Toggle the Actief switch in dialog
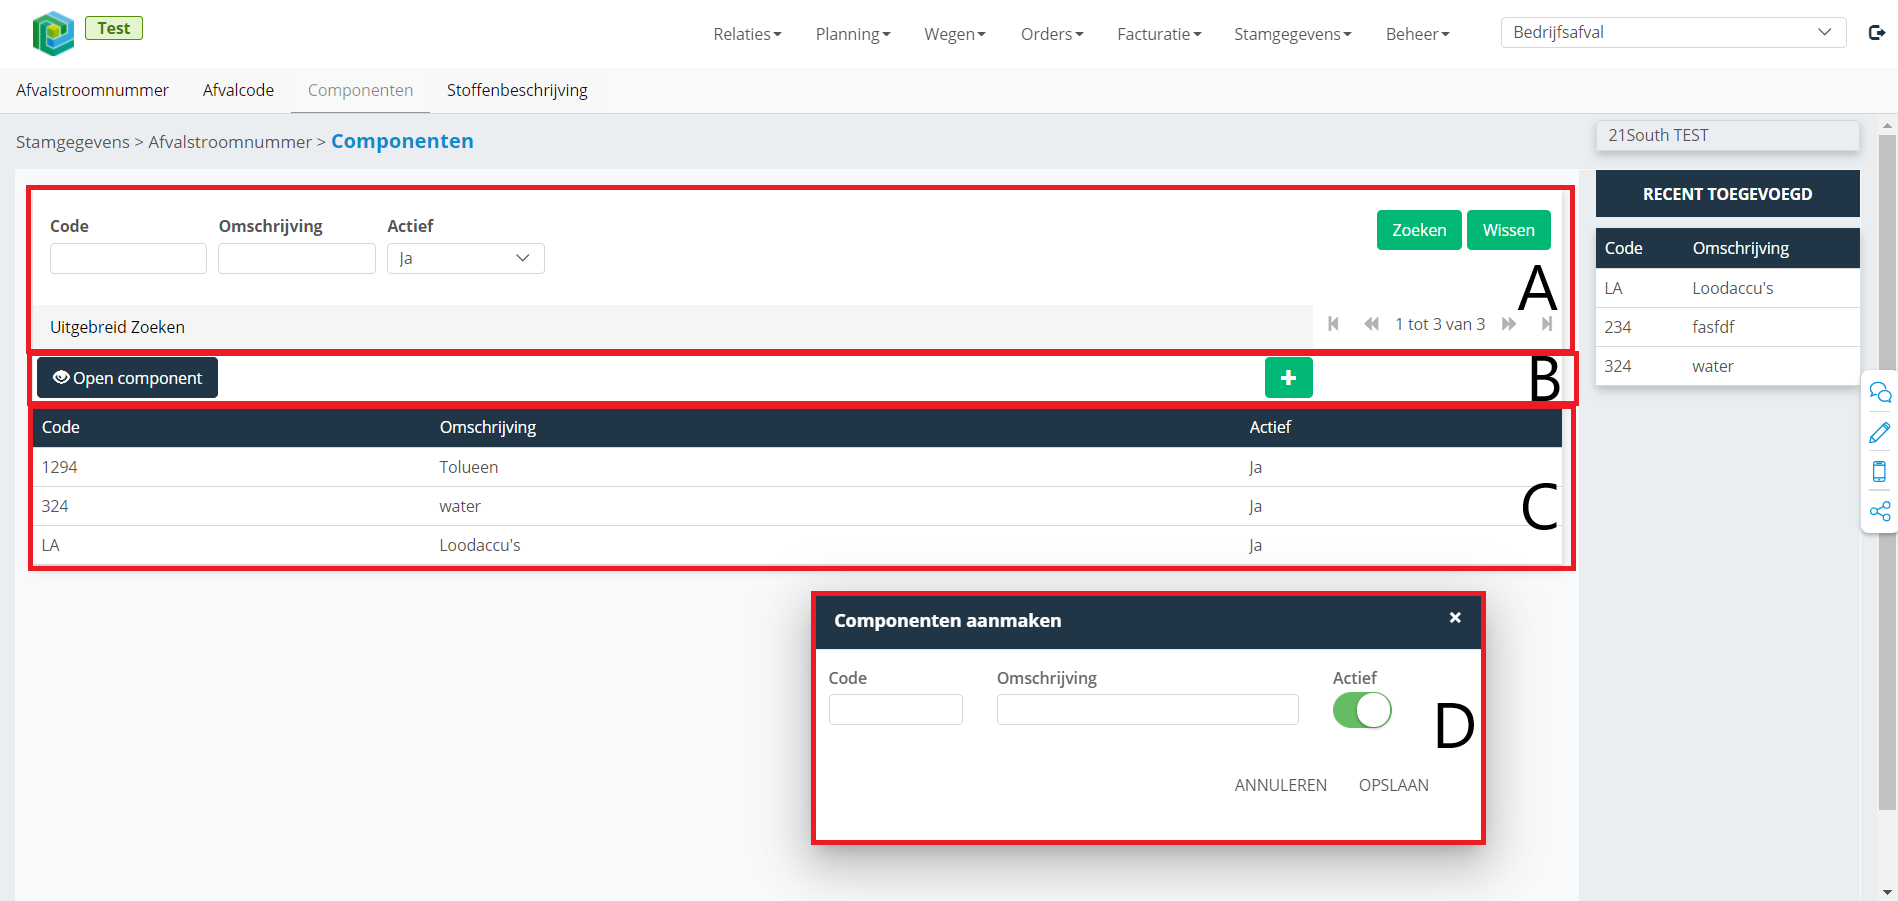 tap(1362, 711)
